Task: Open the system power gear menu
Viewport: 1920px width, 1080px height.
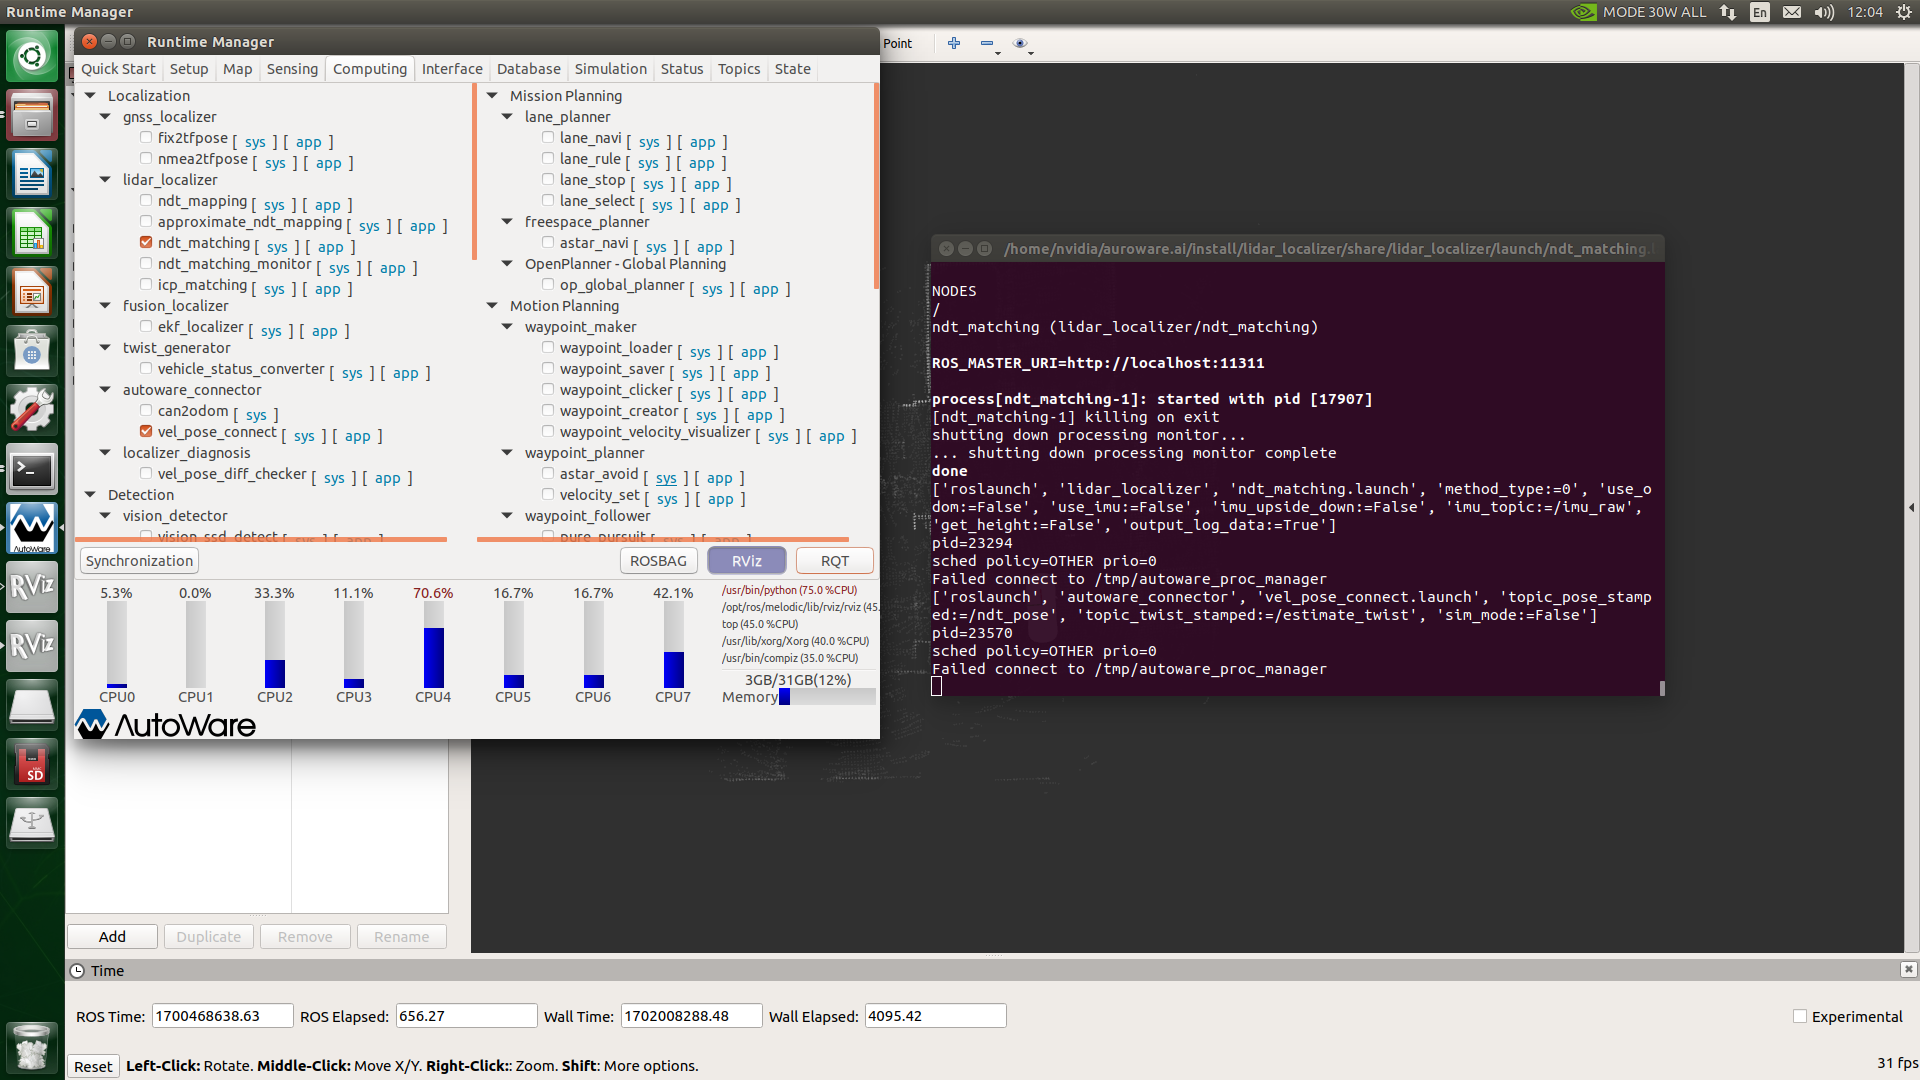Action: point(1904,12)
